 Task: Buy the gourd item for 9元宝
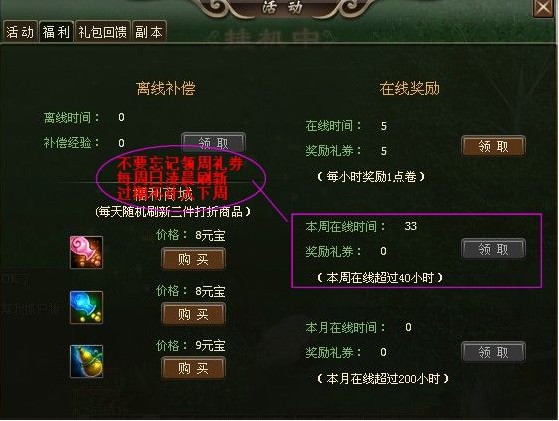pos(193,368)
